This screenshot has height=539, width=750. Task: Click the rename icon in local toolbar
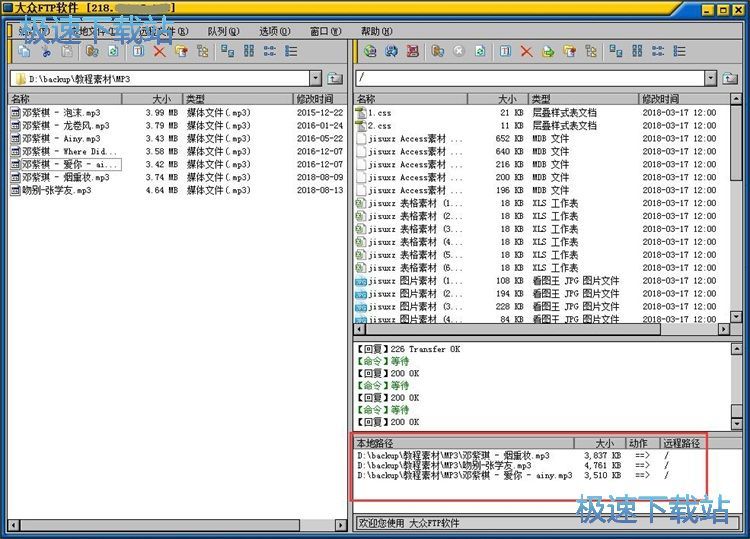coord(138,51)
